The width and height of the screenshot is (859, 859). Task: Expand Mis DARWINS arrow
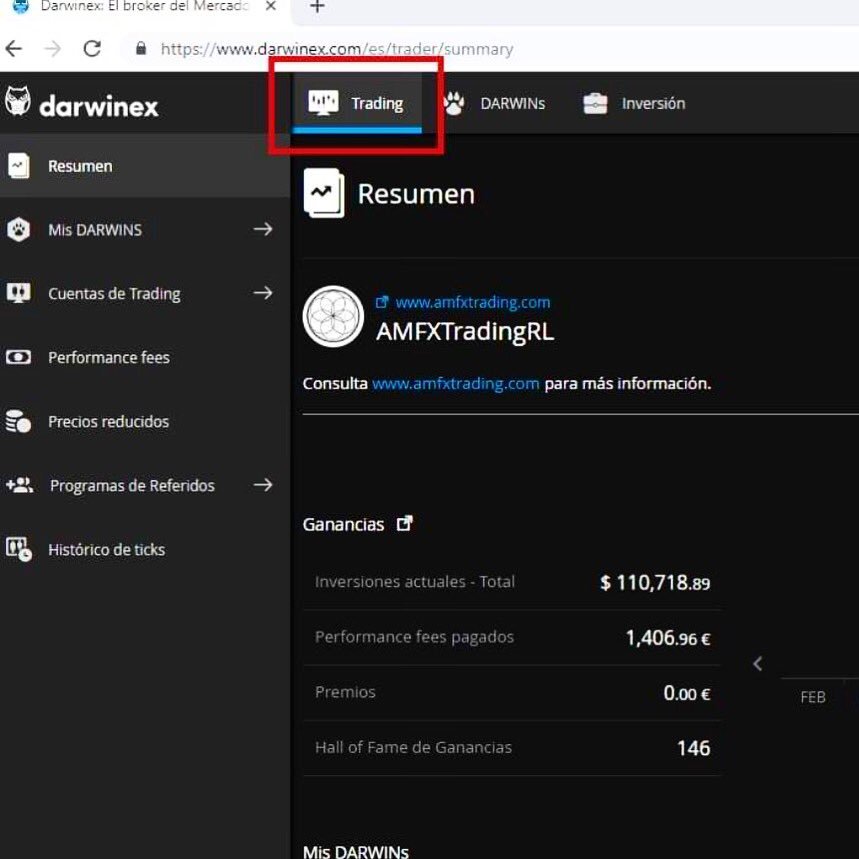click(263, 229)
